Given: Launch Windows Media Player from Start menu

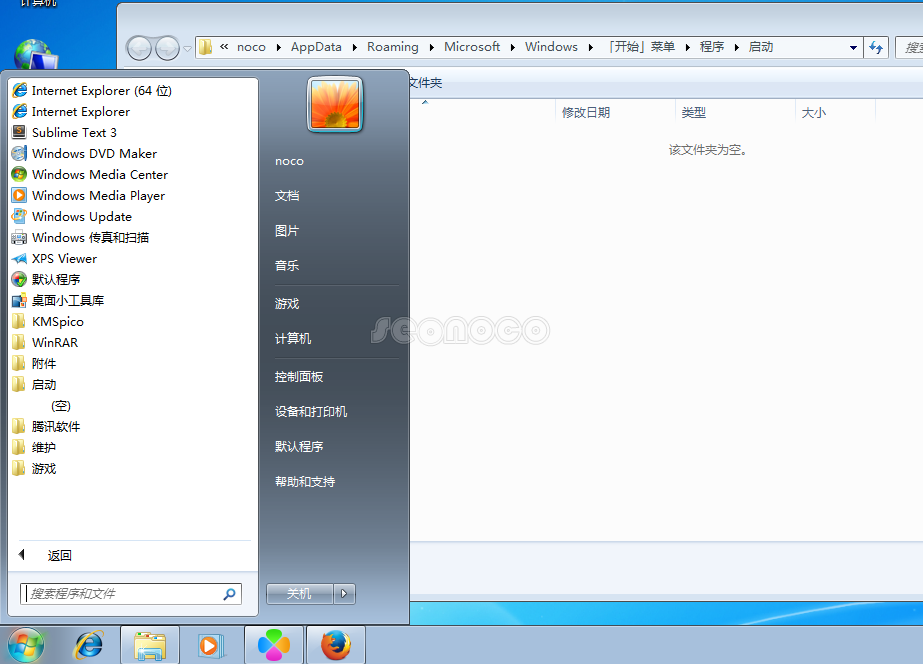Looking at the screenshot, I should coord(97,195).
